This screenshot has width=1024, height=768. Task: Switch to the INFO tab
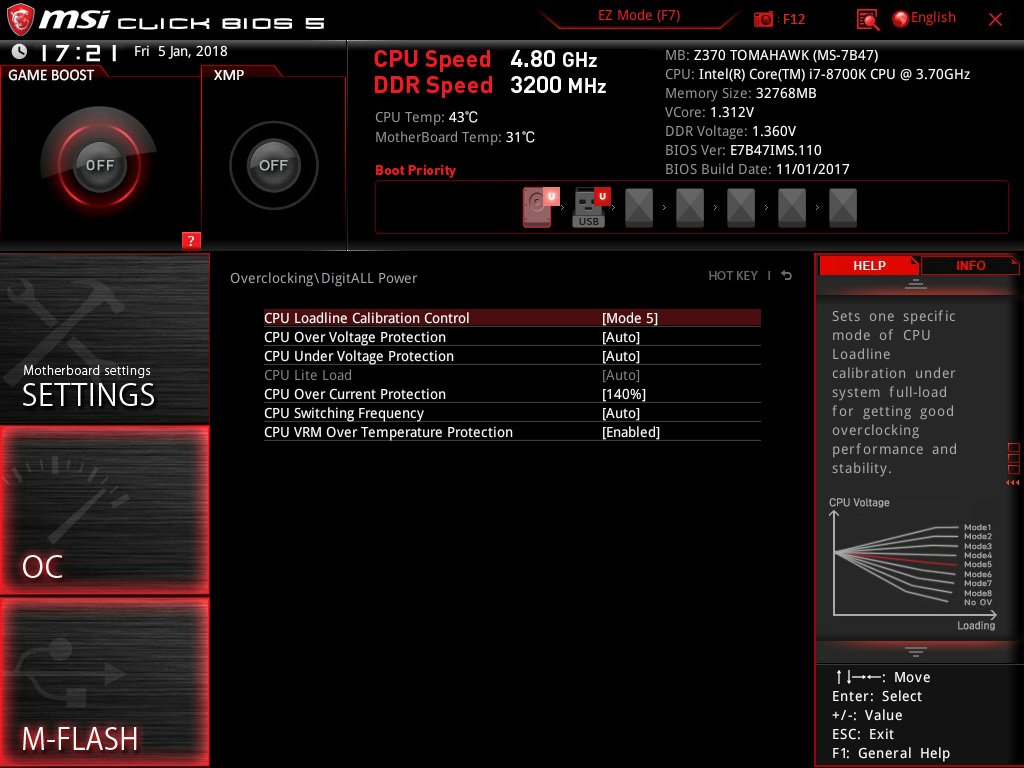(x=970, y=265)
